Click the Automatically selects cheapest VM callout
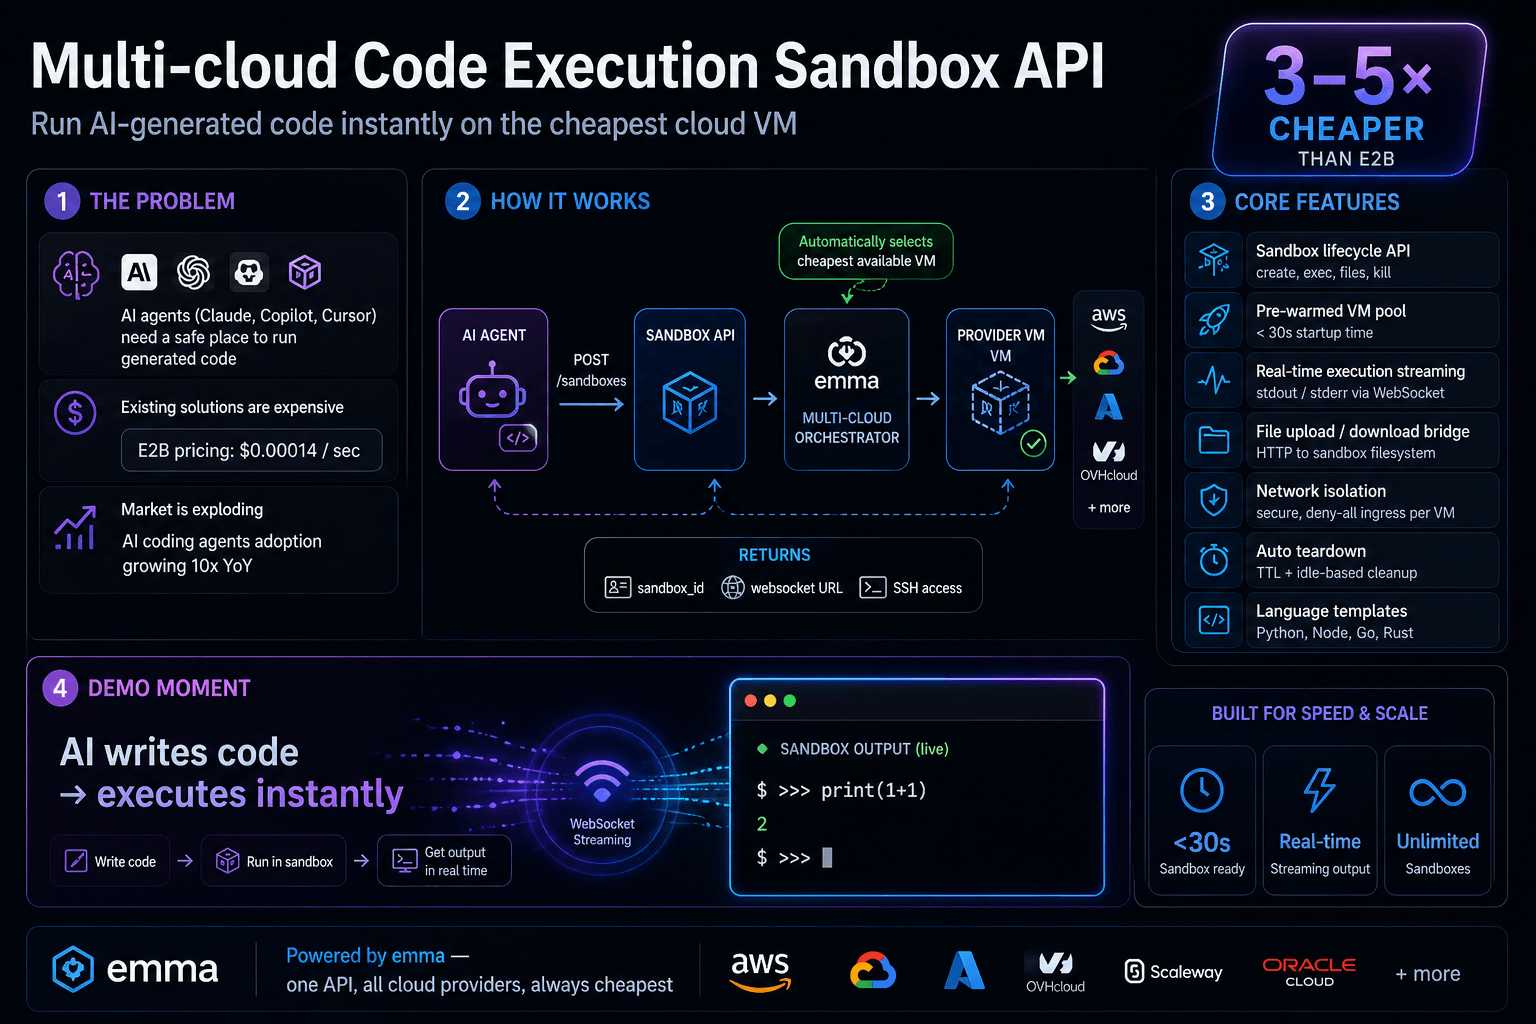This screenshot has width=1536, height=1024. (x=866, y=251)
